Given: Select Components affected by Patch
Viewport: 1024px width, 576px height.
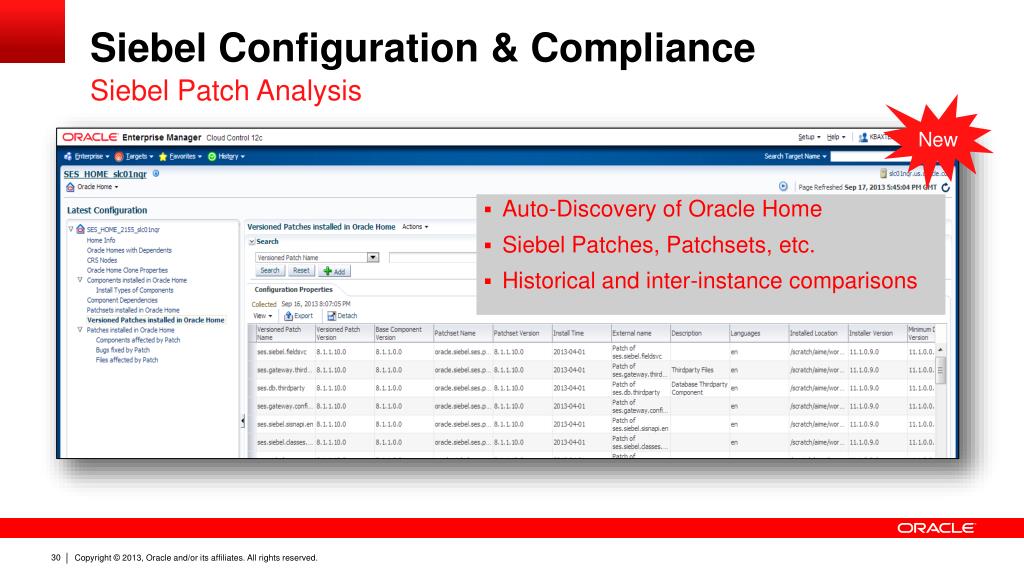Looking at the screenshot, I should [138, 340].
